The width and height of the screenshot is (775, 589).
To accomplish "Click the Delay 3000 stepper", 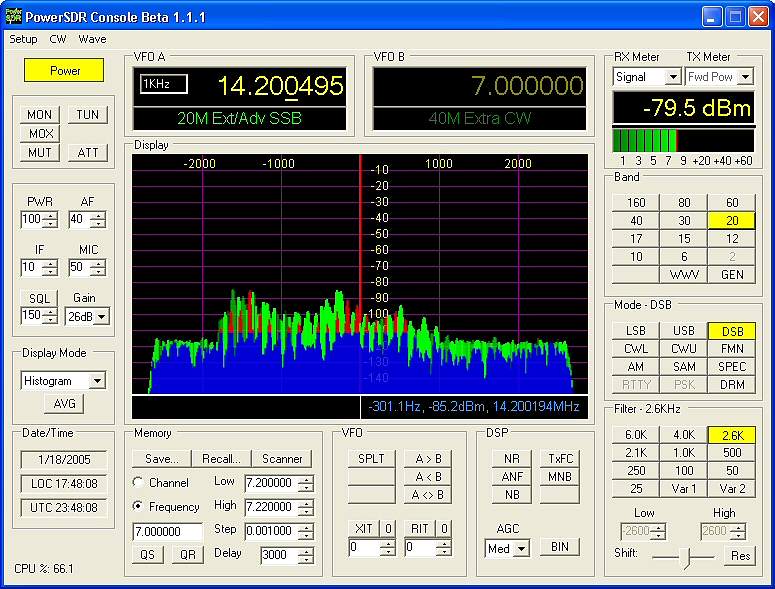I will click(x=306, y=555).
